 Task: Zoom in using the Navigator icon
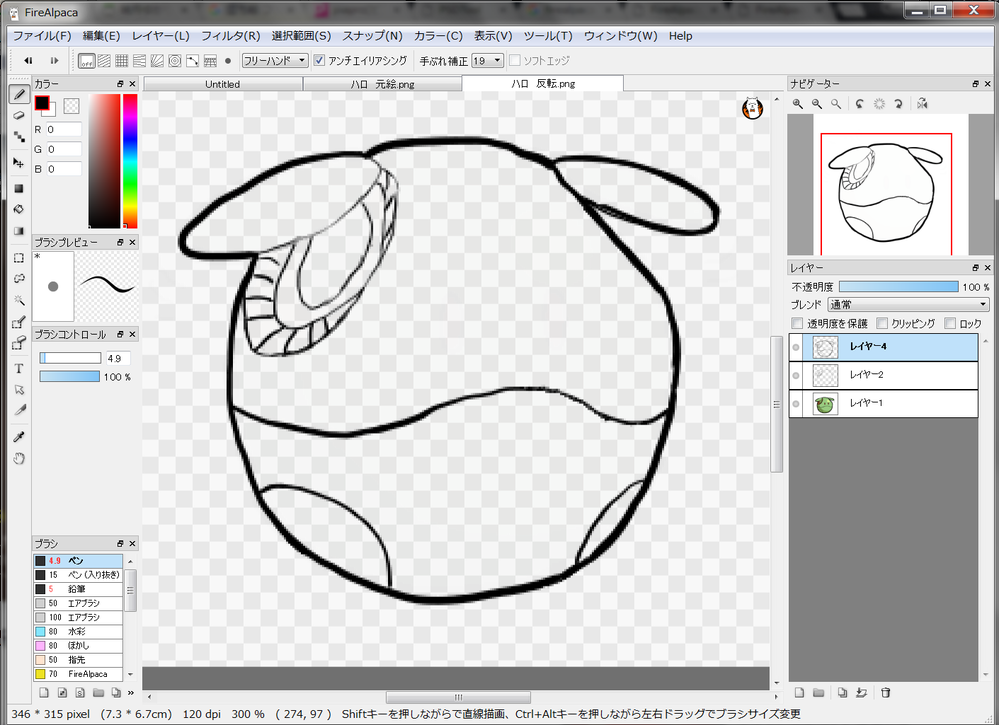[798, 104]
